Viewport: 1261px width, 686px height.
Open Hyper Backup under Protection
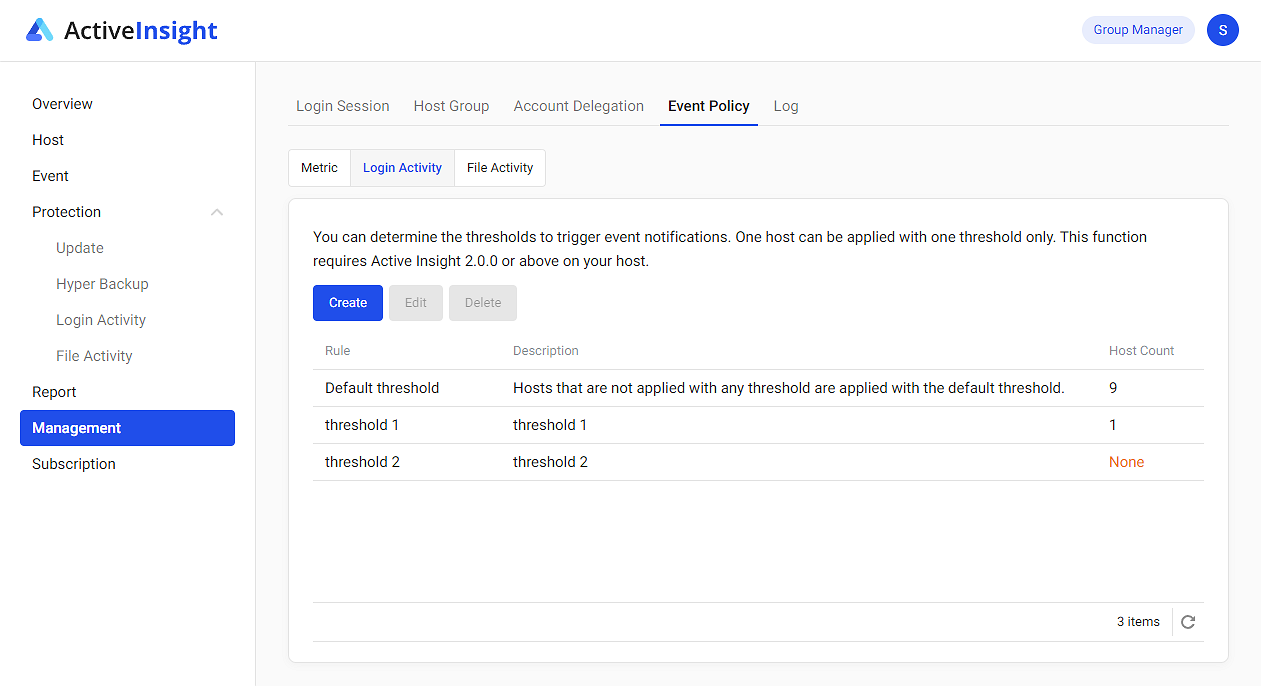[x=102, y=283]
